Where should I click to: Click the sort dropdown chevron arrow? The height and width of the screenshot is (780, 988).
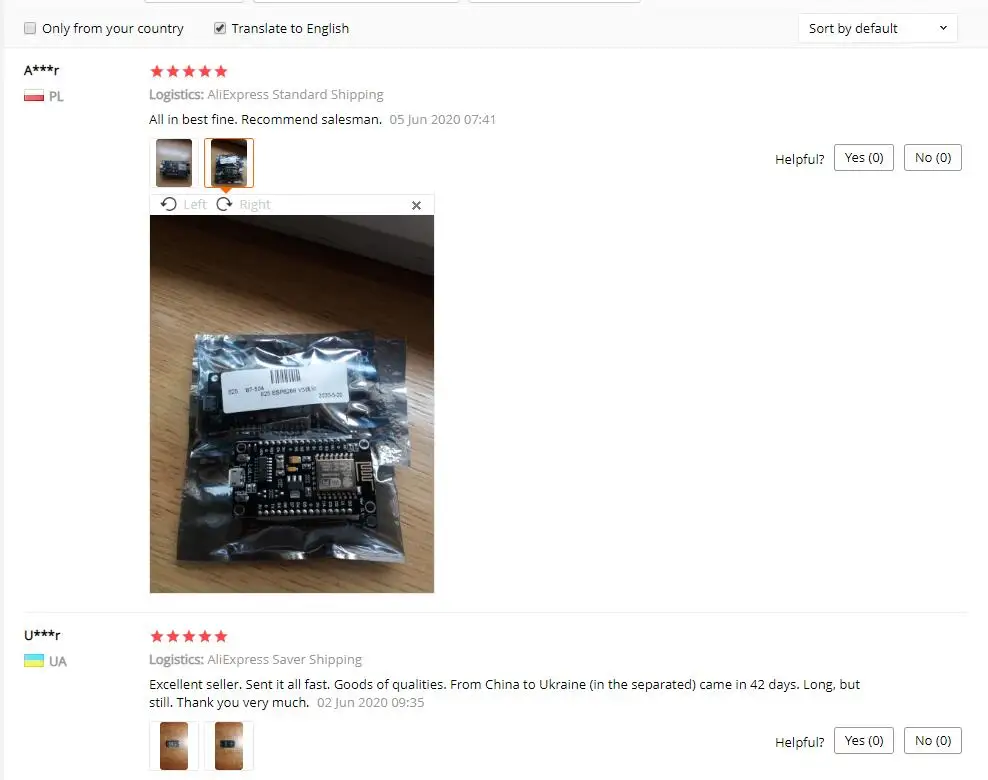(943, 28)
